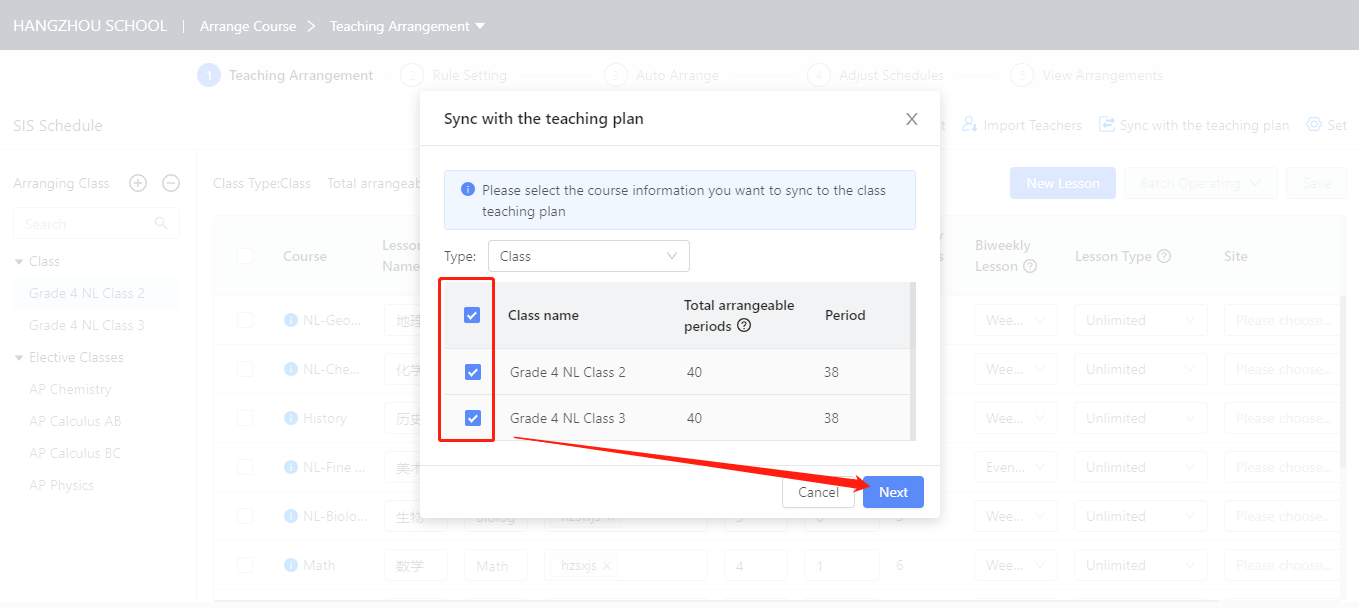Uncheck Grade 4 NL Class 3 checkbox
The width and height of the screenshot is (1359, 608).
pyautogui.click(x=473, y=418)
